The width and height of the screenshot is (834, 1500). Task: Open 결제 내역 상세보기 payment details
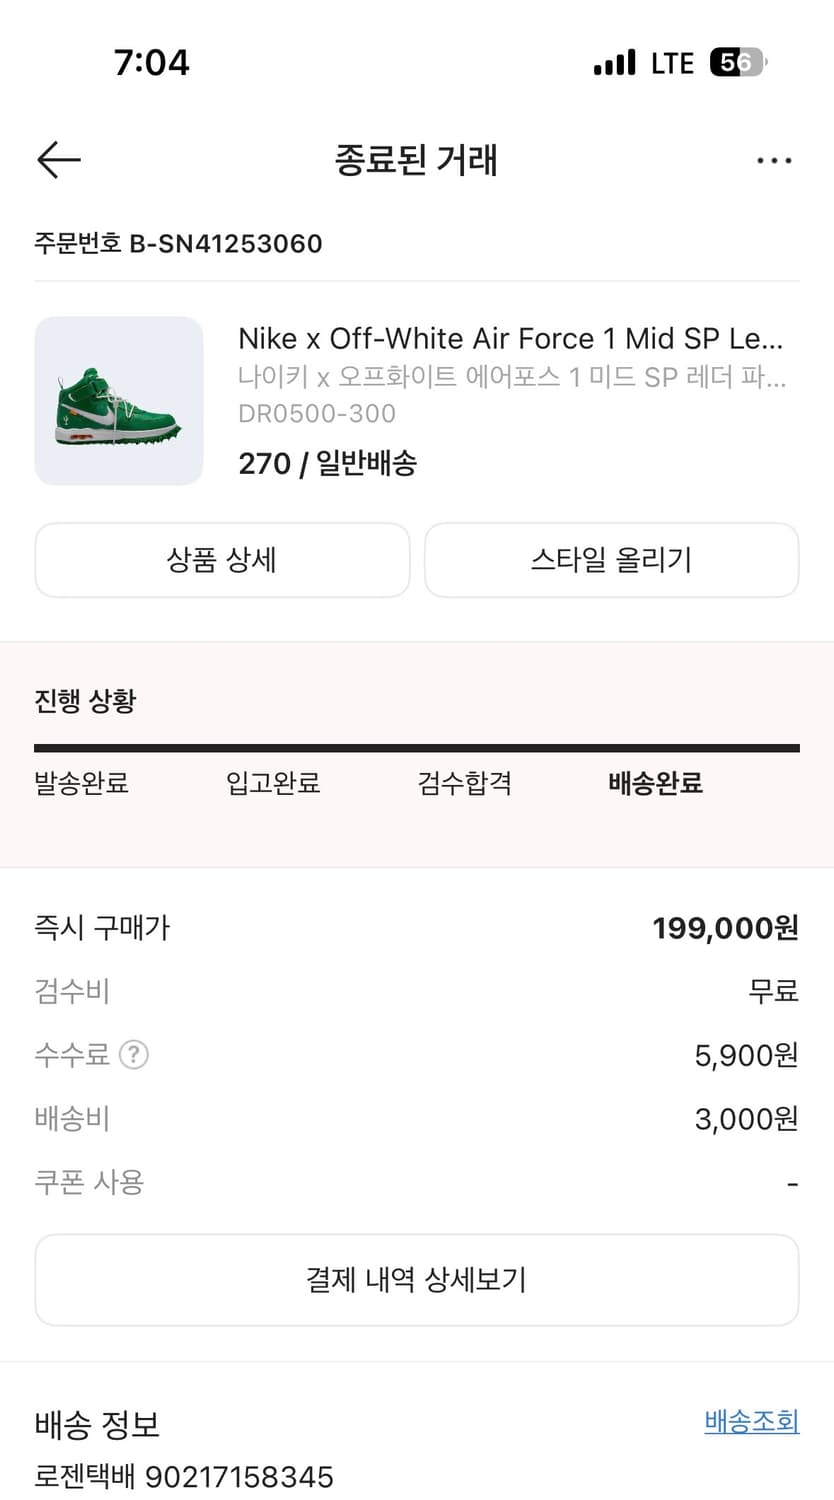(x=416, y=1280)
